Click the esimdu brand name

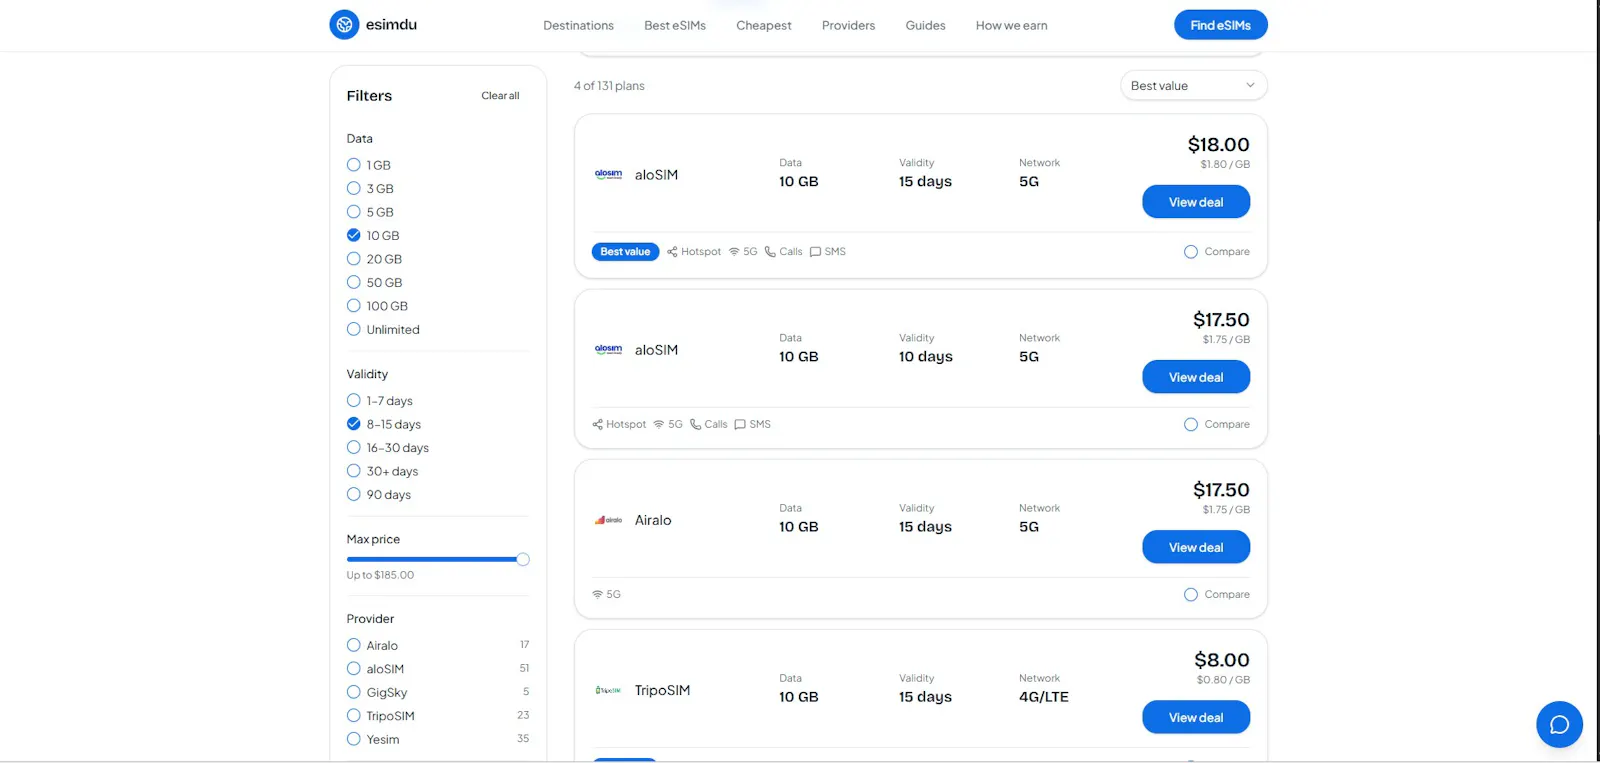pos(391,25)
